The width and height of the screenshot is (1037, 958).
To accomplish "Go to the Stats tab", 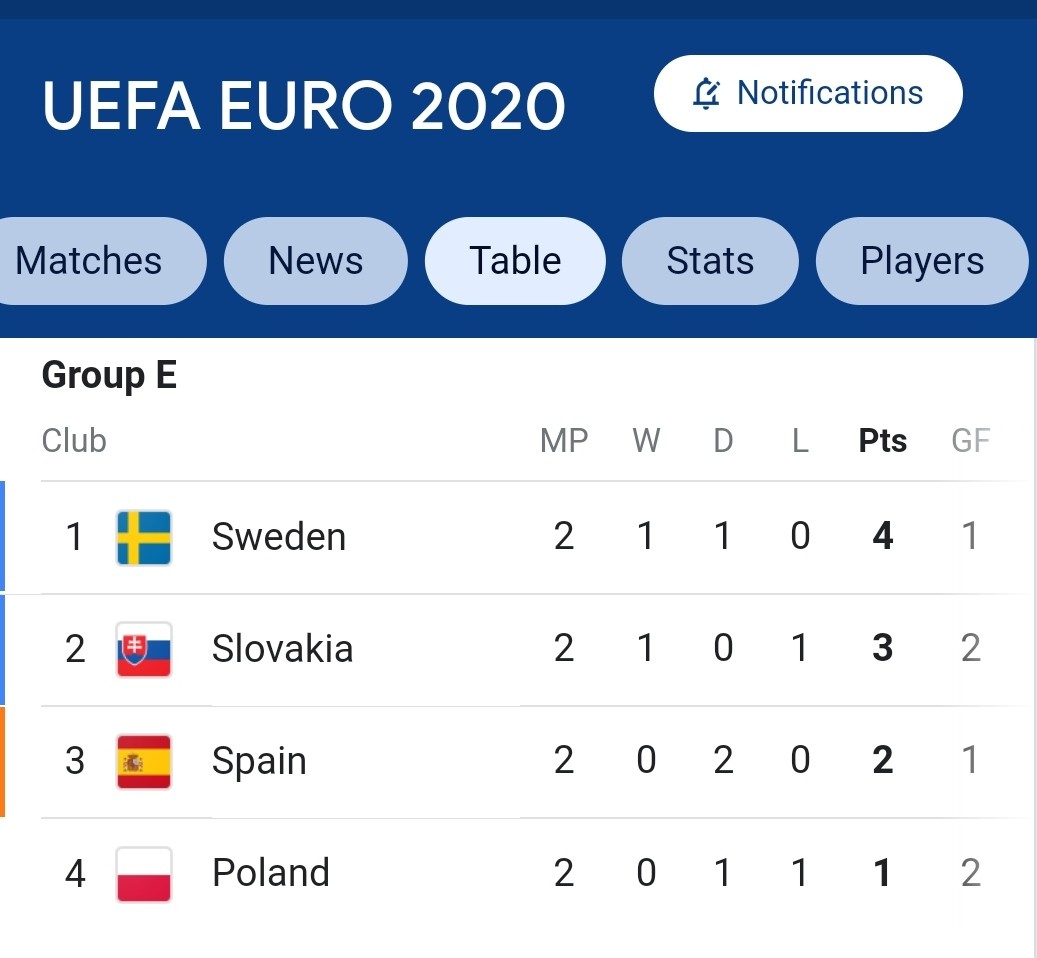I will tap(710, 261).
